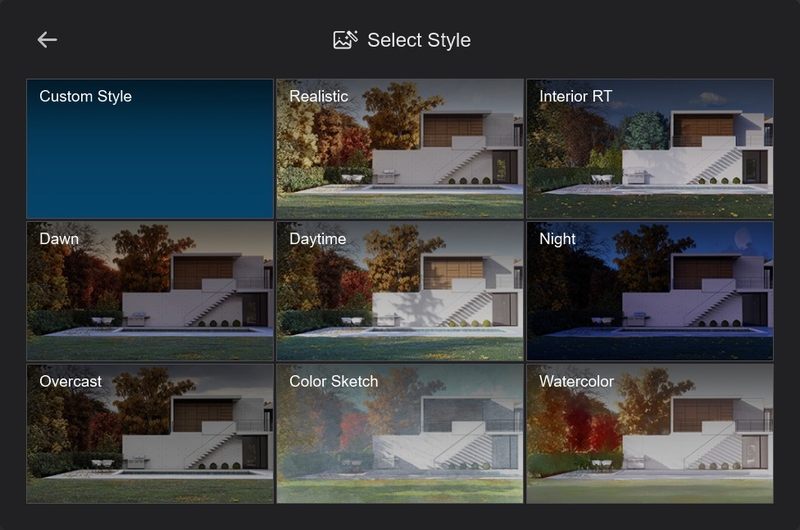Choose the Custom Style blue tile
The width and height of the screenshot is (800, 530).
[x=150, y=149]
